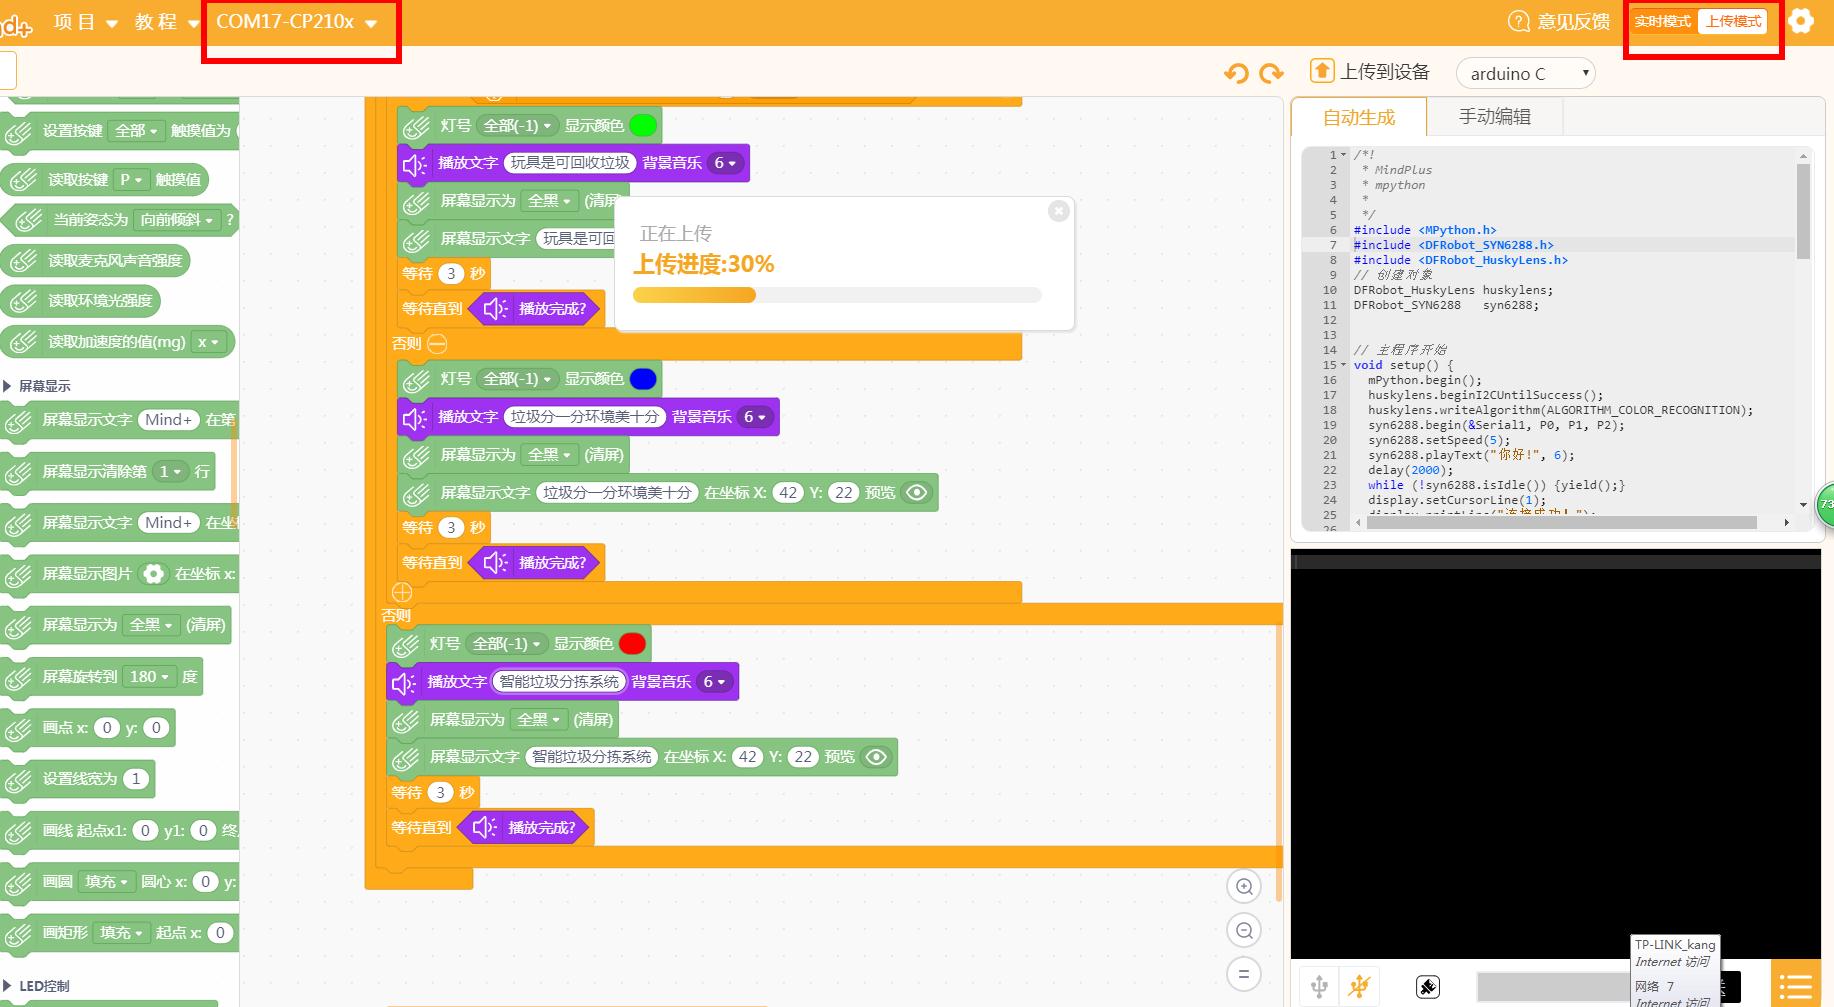Toggle preview eye for 垃圾分一分环境美十分 text block
Viewport: 1834px width, 1007px height.
917,492
